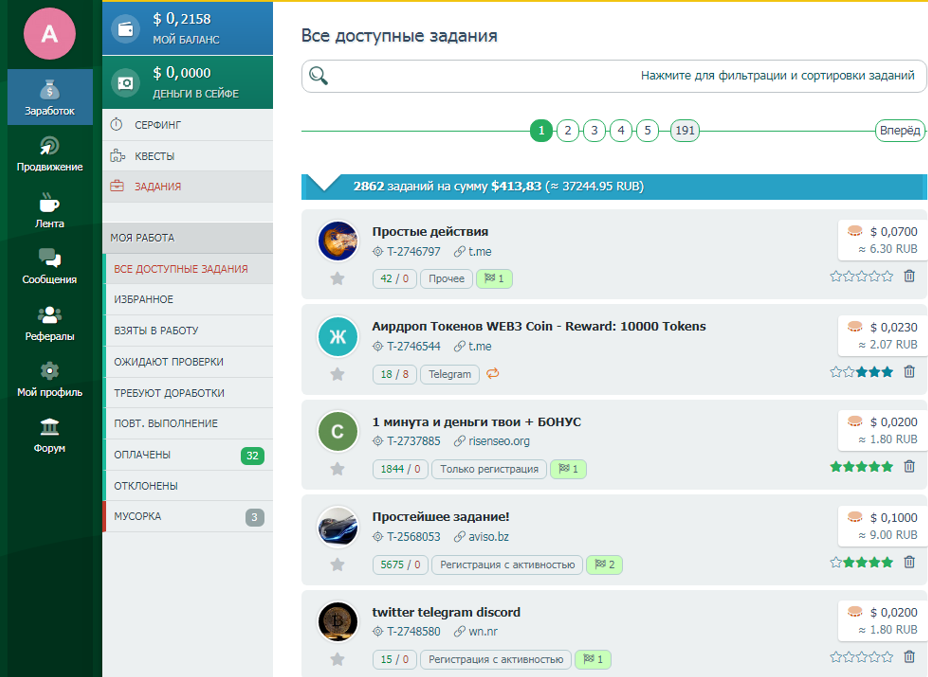Open the Квесты menu item
Viewport: 928px width, 677px height.
click(x=188, y=156)
